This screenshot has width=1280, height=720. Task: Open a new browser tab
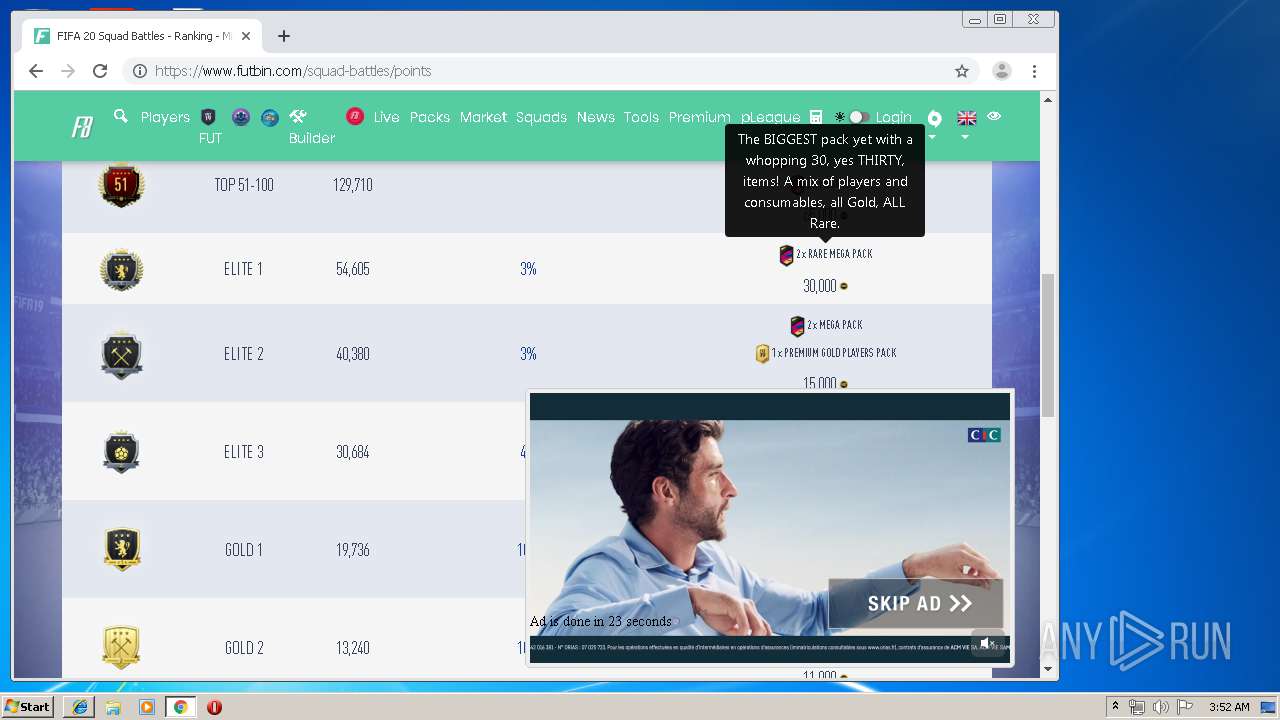pyautogui.click(x=284, y=36)
